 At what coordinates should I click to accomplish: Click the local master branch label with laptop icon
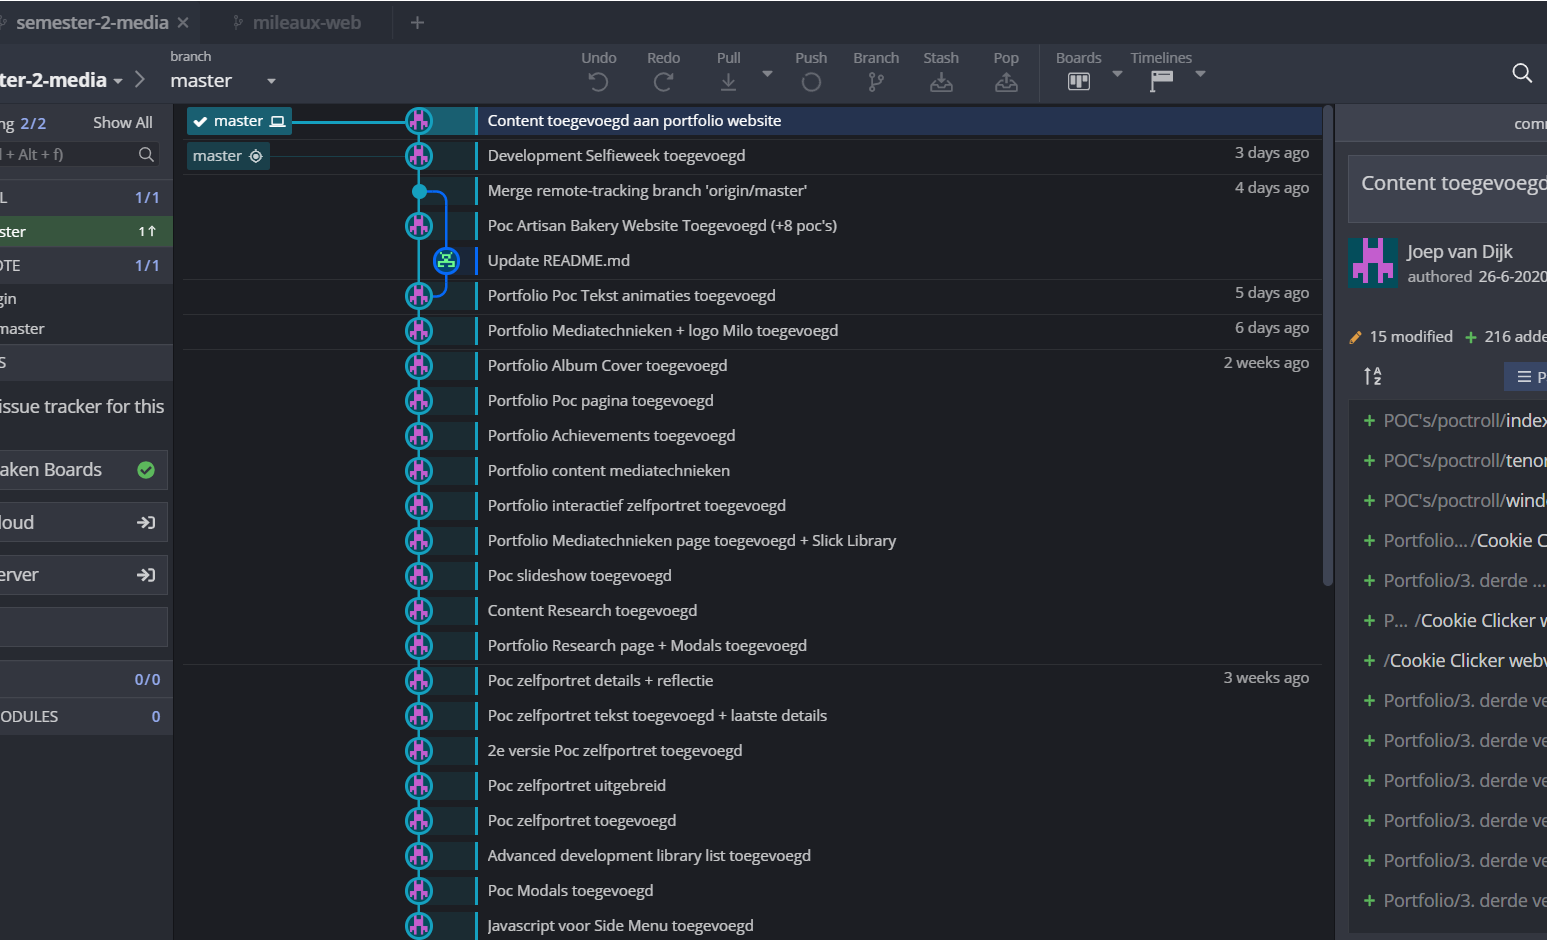pos(240,121)
